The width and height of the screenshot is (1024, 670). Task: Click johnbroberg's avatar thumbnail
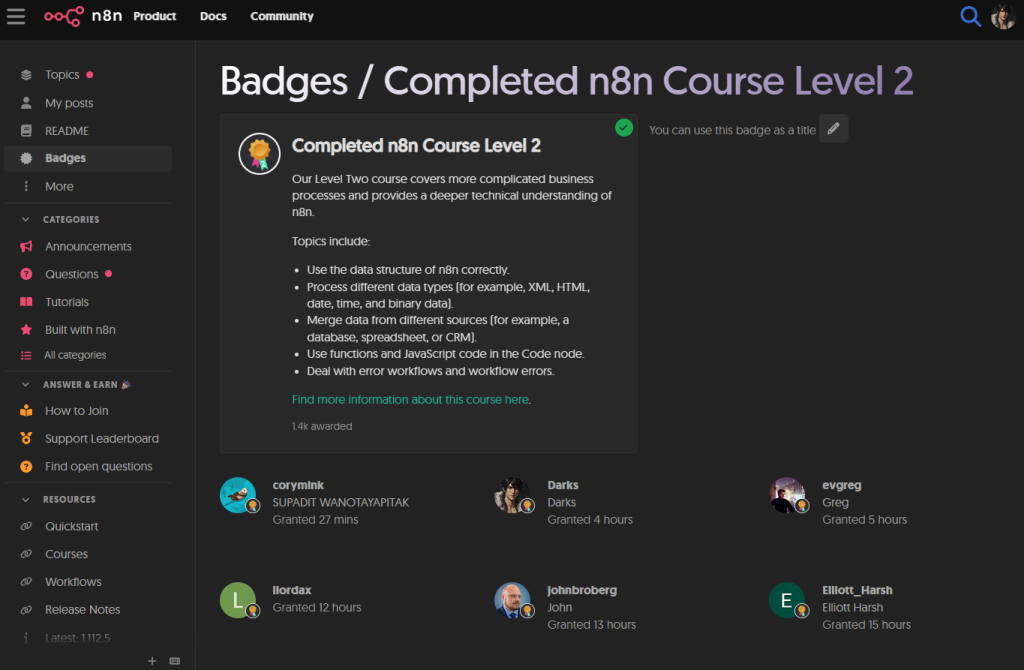[x=512, y=600]
